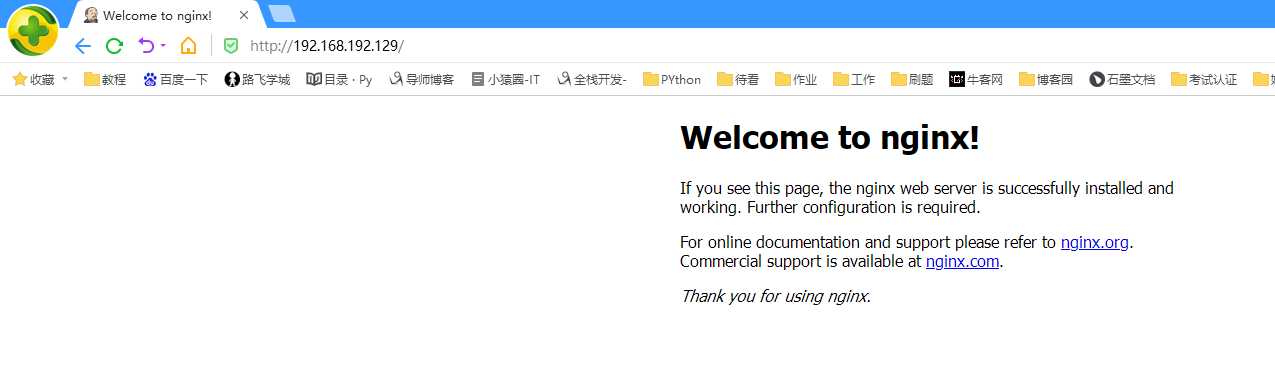Go to the home page icon

pos(188,46)
